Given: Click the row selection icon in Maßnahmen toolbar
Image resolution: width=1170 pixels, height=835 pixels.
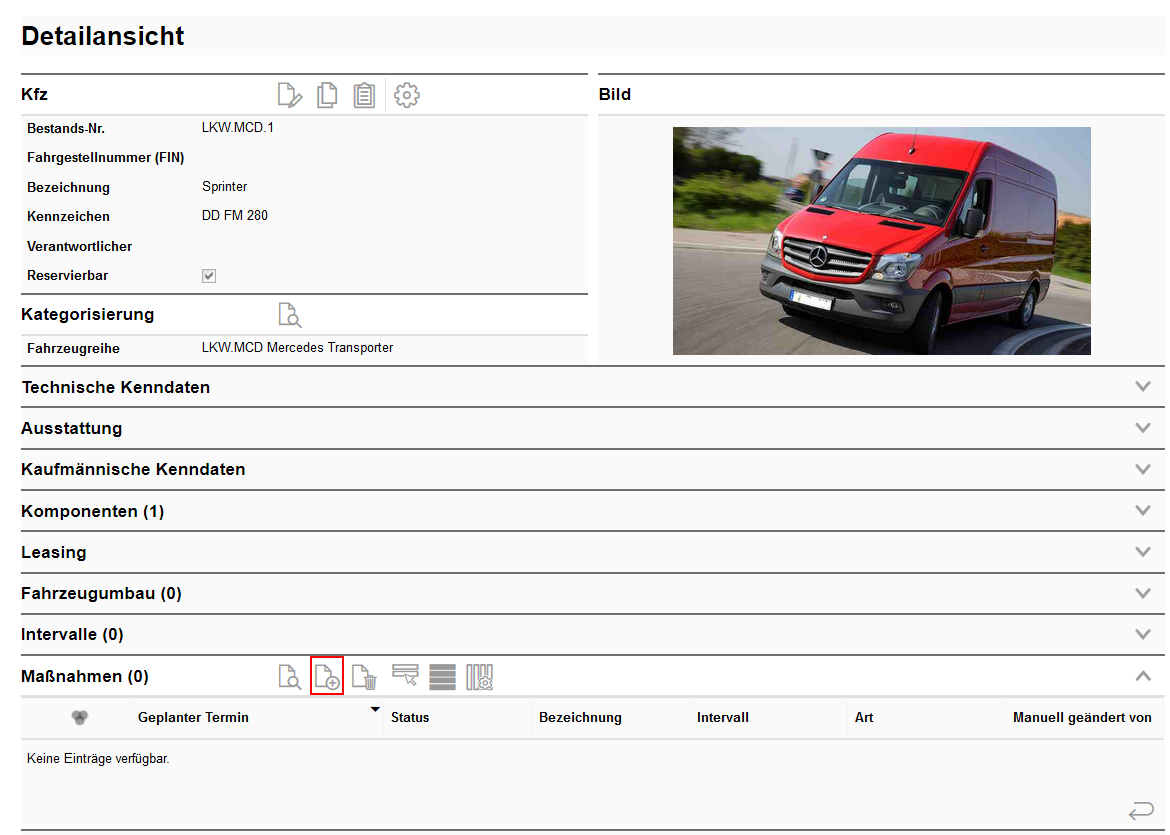Looking at the screenshot, I should (x=405, y=677).
